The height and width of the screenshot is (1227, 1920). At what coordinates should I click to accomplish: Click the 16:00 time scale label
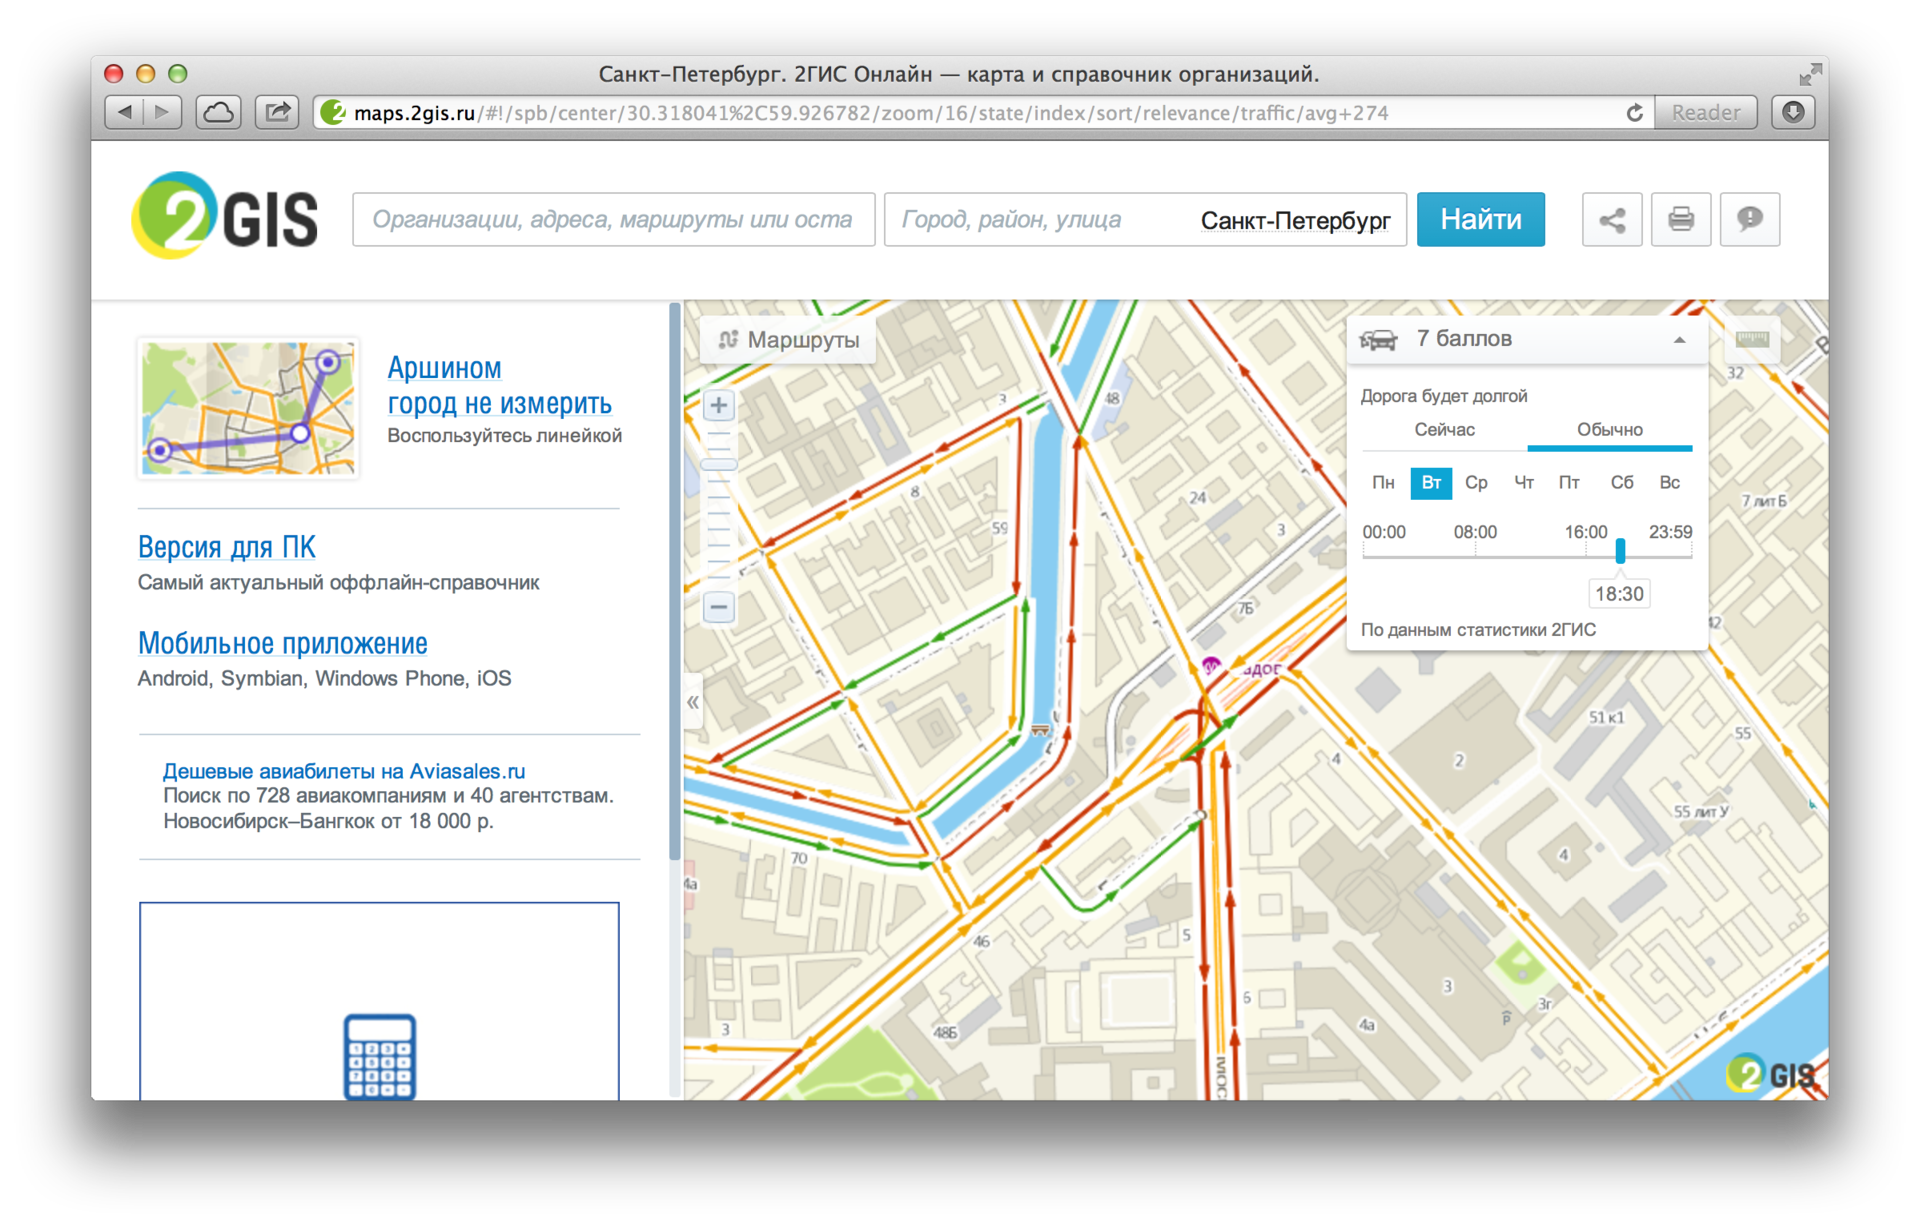[1586, 532]
